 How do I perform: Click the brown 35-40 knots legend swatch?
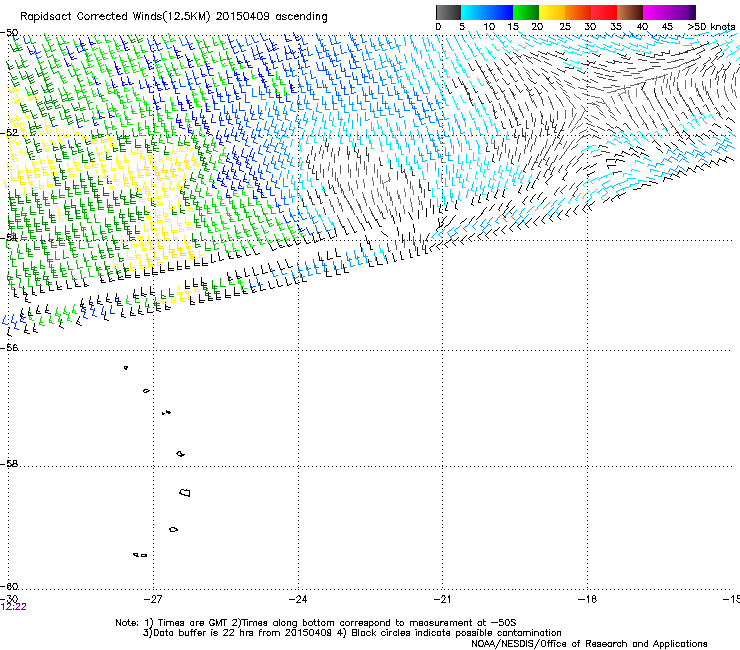tap(630, 12)
